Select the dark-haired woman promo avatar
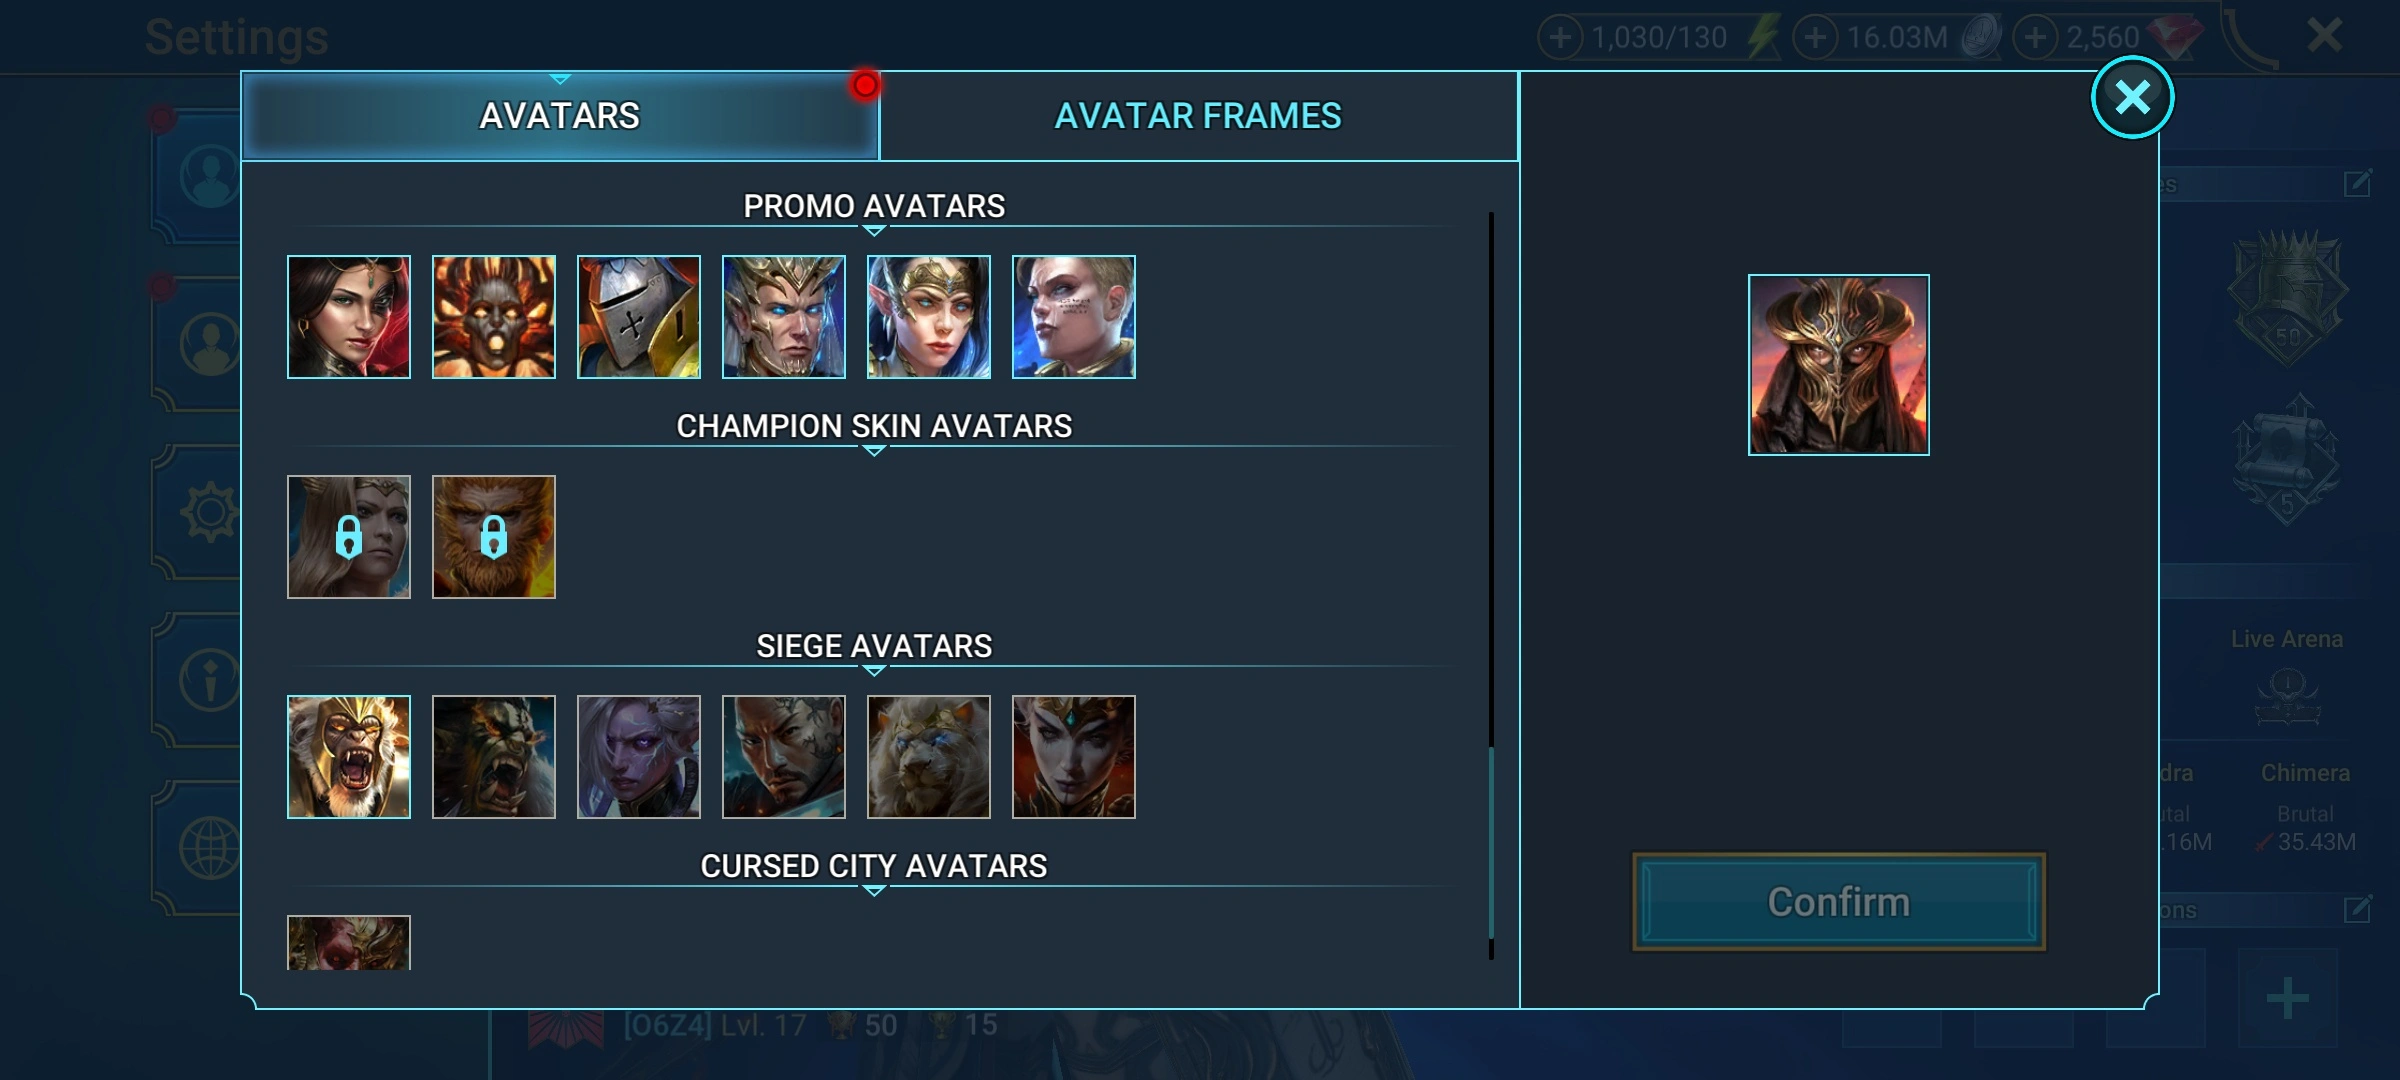Image resolution: width=2400 pixels, height=1080 pixels. (348, 317)
